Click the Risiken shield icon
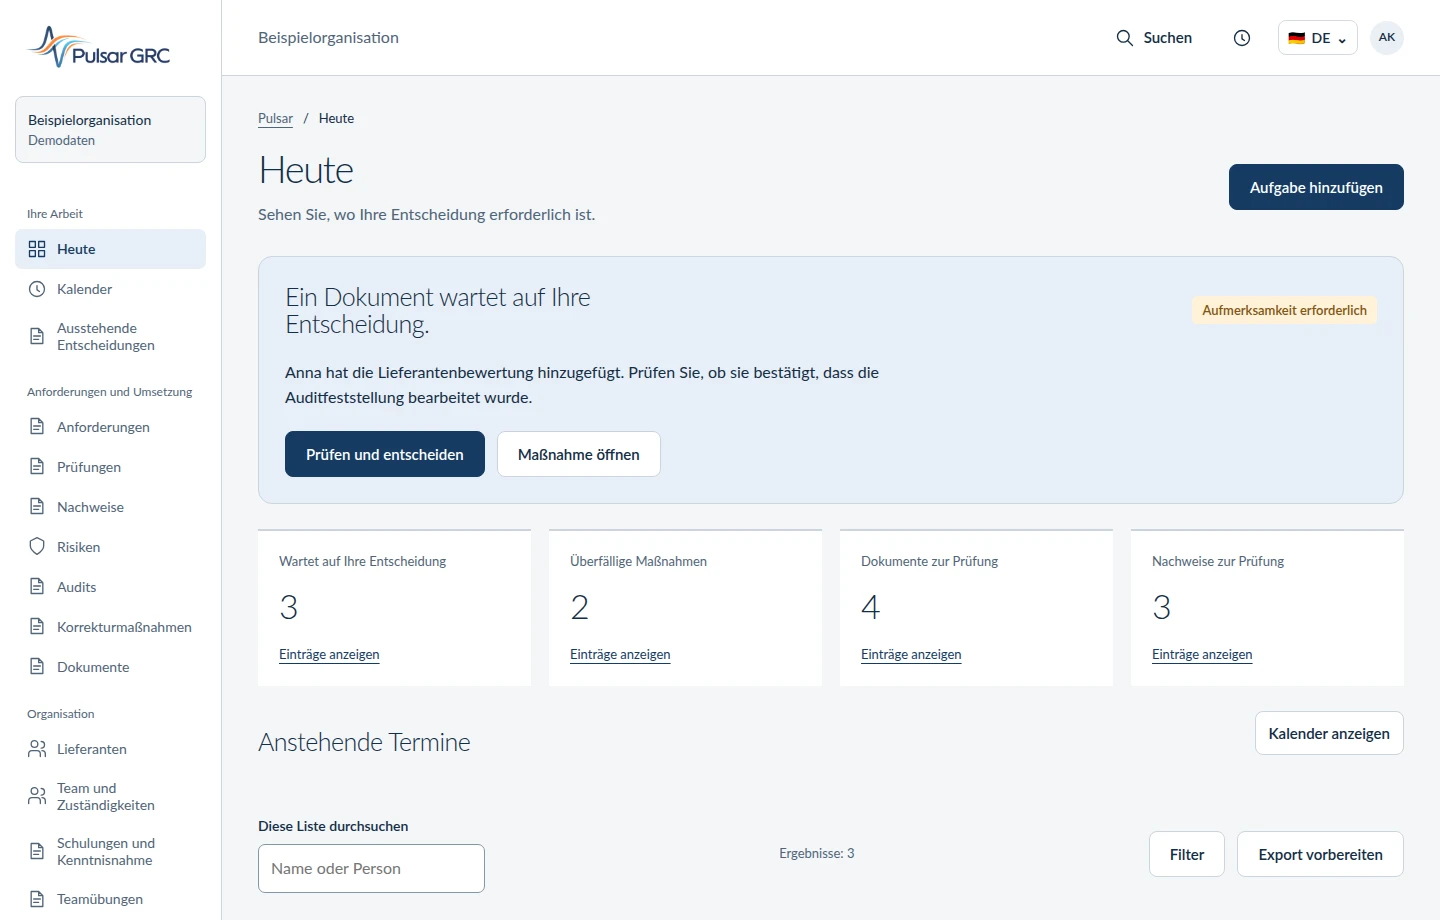 (37, 547)
